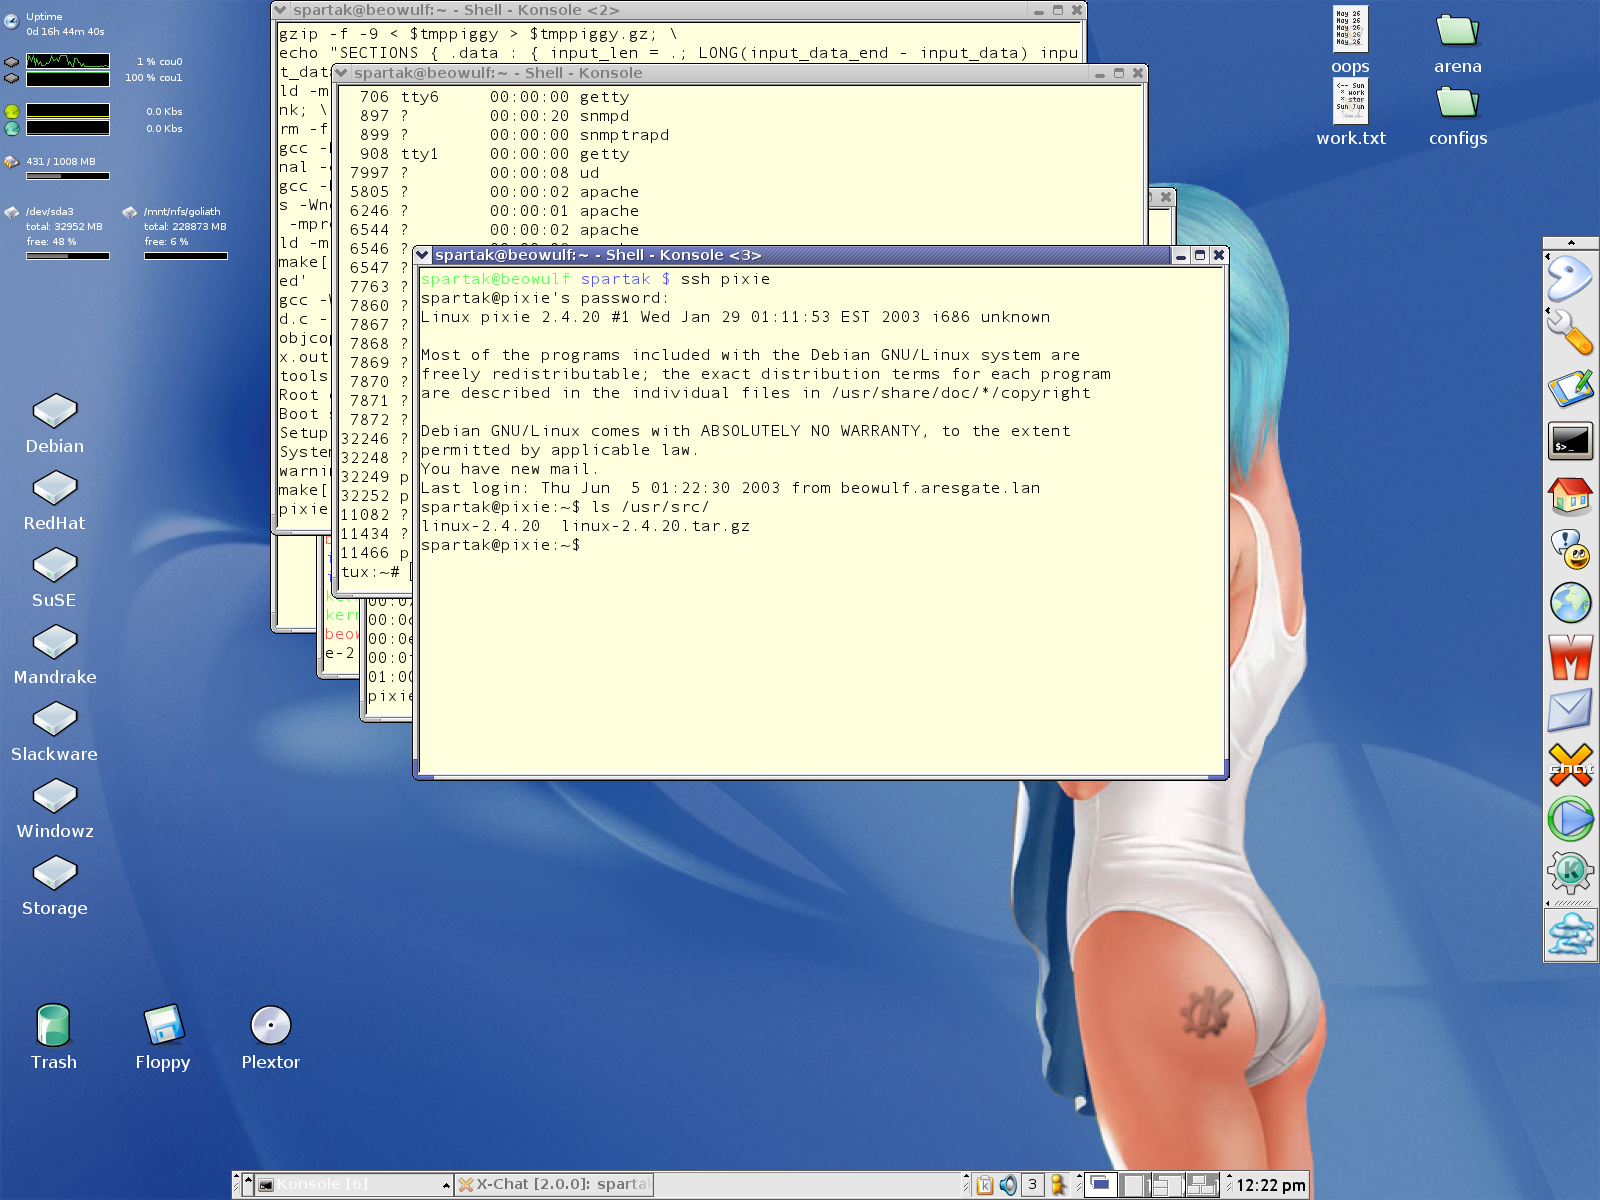Switch to virtual desktop one in pager
Image resolution: width=1600 pixels, height=1200 pixels.
click(1100, 1185)
